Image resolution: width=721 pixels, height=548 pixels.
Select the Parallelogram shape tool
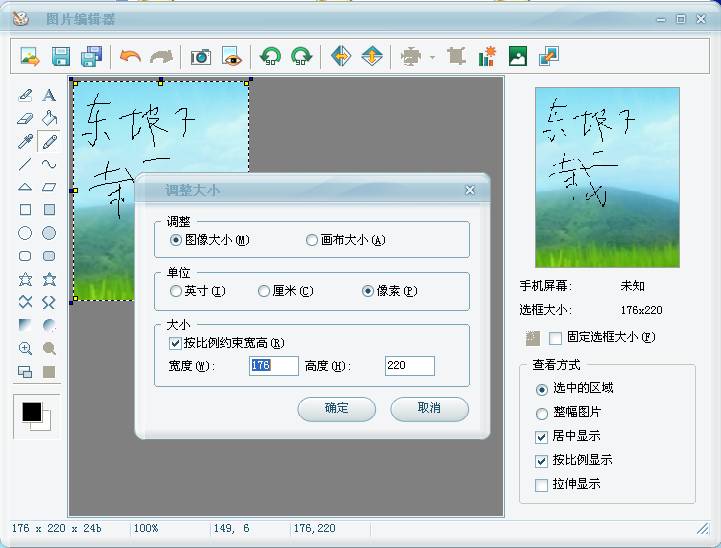coord(49,187)
